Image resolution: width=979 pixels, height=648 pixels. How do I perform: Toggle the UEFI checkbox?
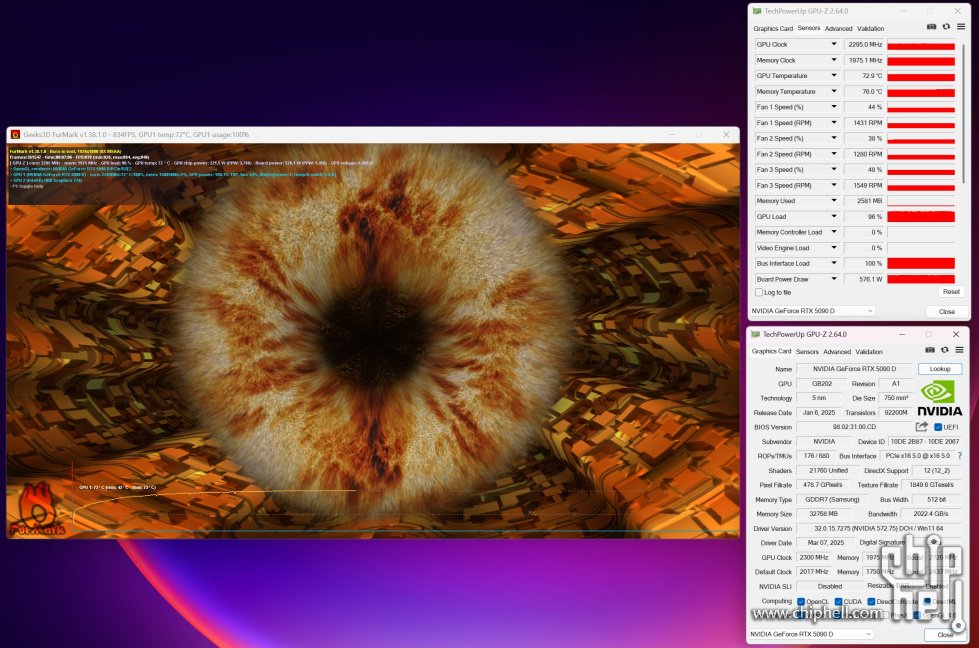pyautogui.click(x=938, y=427)
